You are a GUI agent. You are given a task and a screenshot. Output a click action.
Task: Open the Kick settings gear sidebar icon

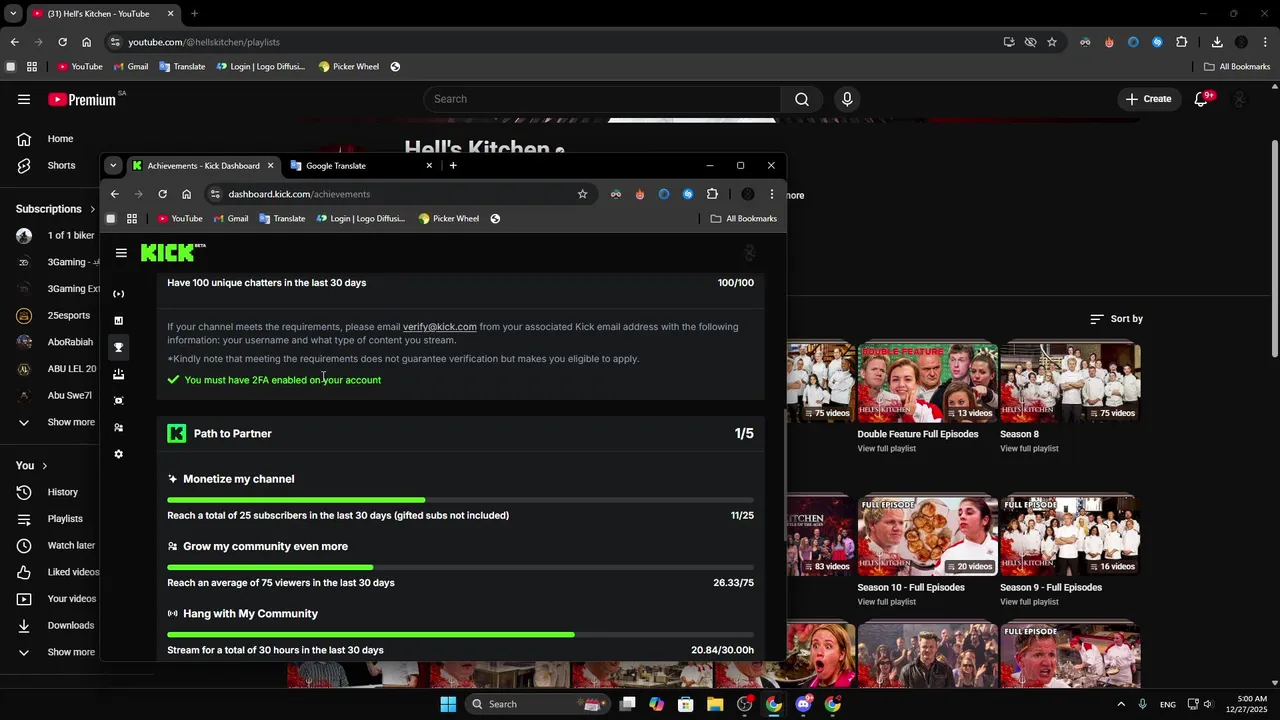(119, 454)
